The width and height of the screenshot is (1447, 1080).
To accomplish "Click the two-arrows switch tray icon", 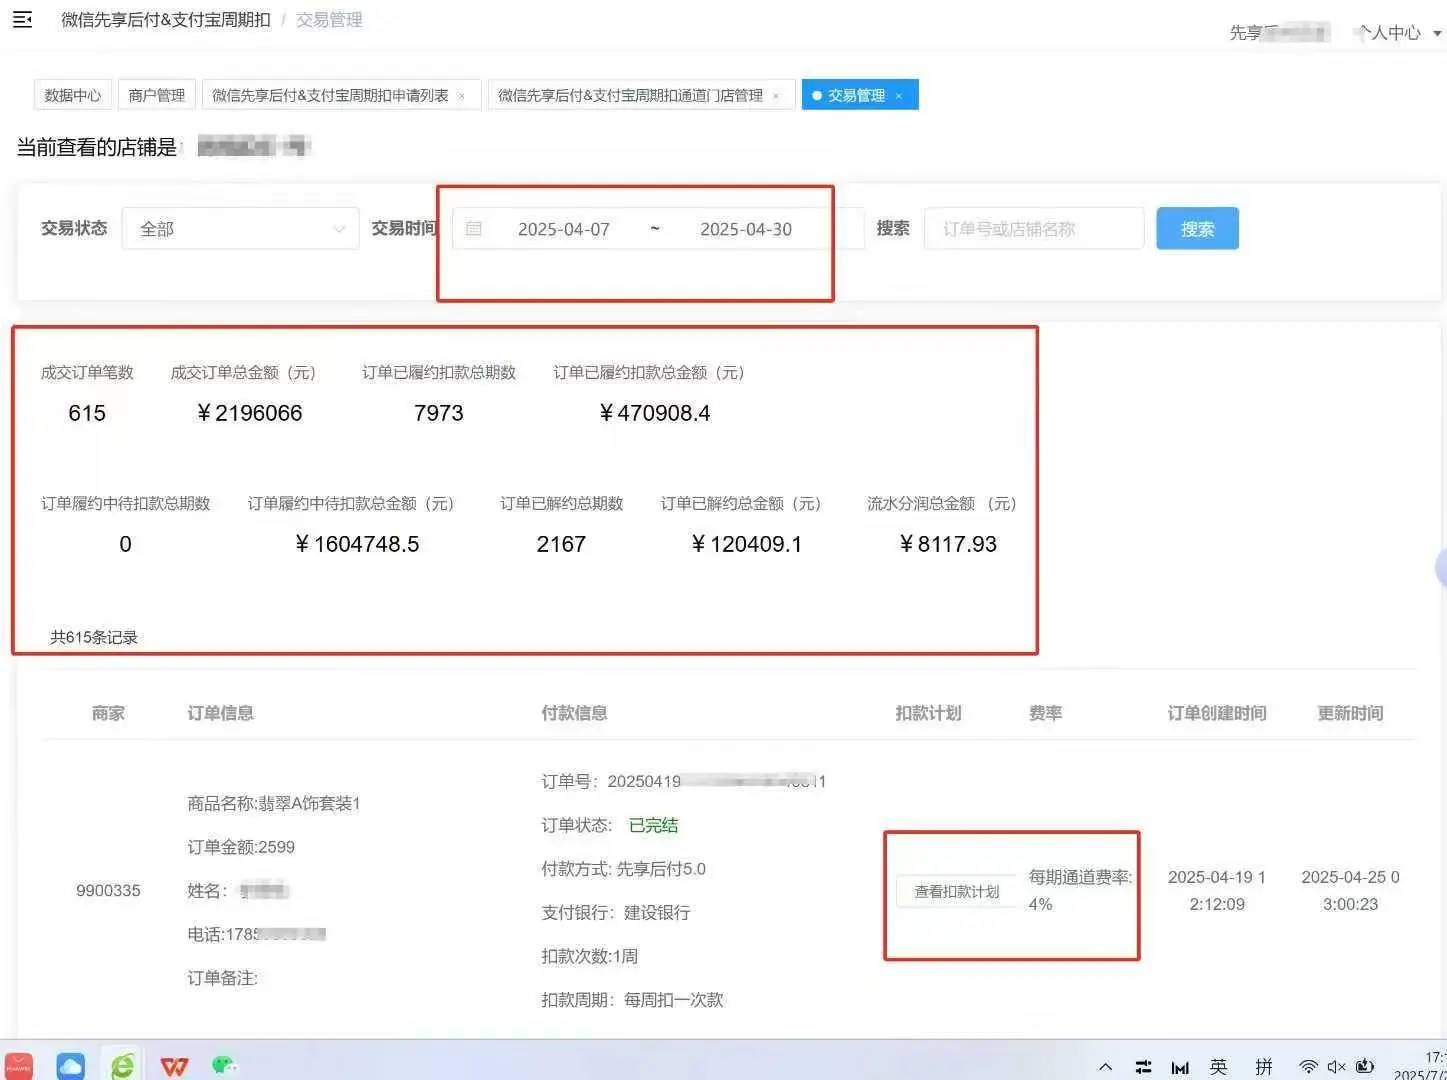I will click(x=1143, y=1067).
